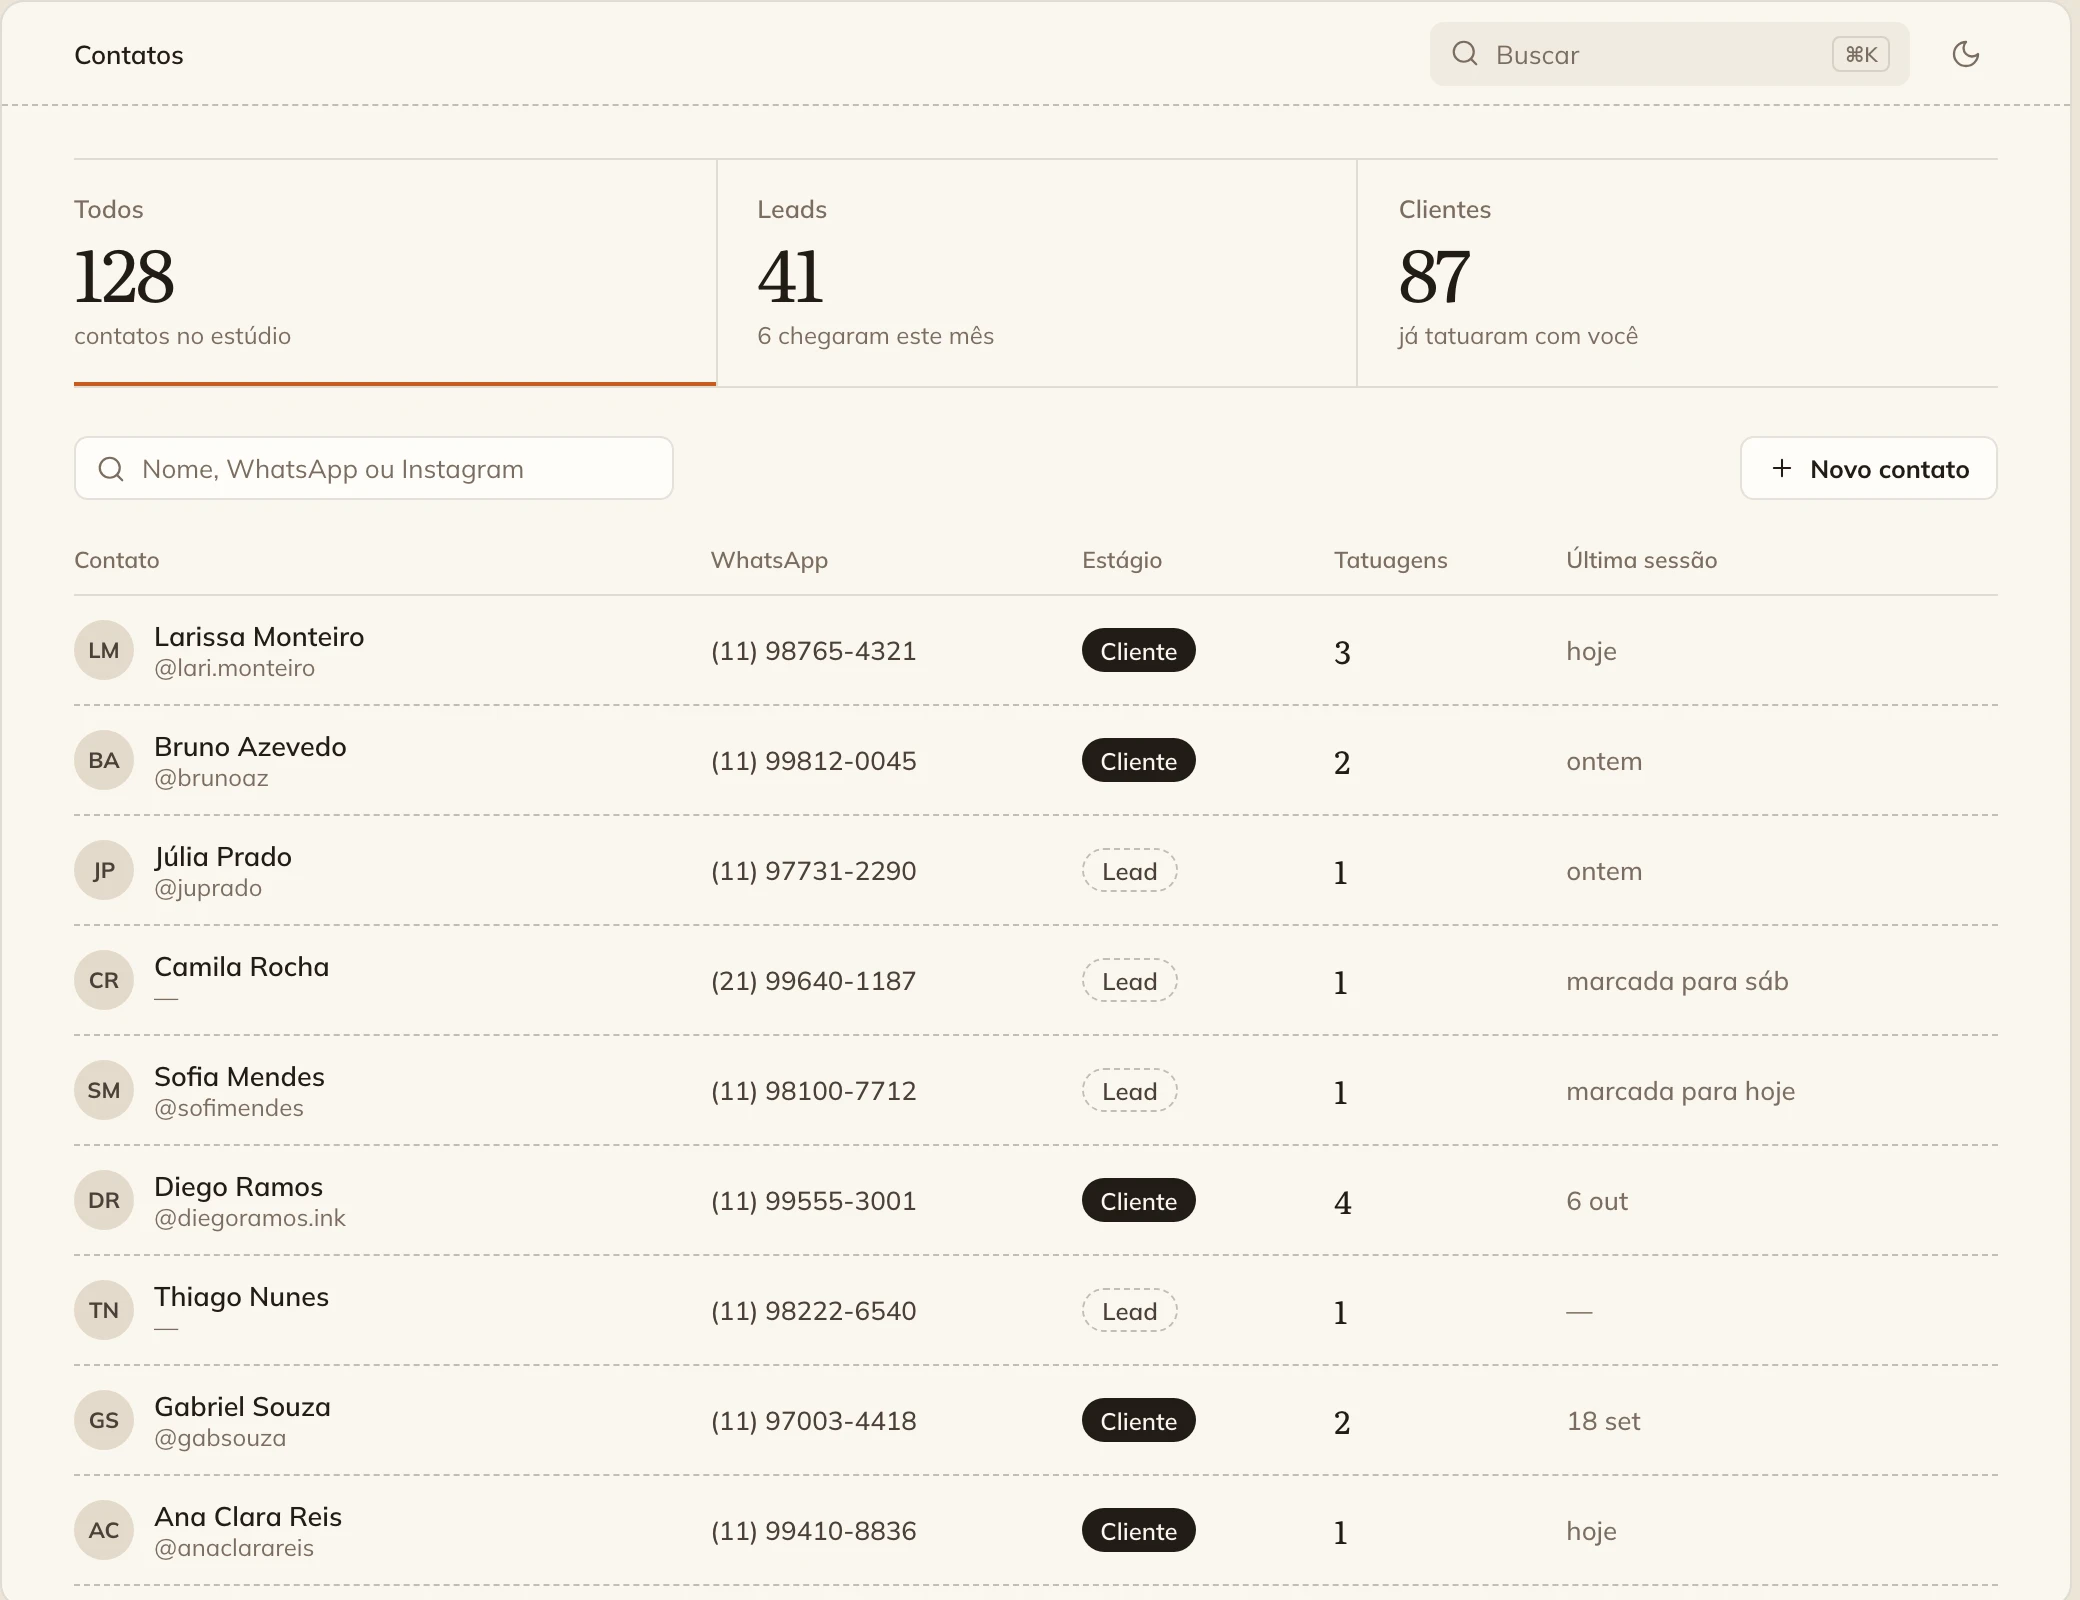Click the search icon in the contact filter field
2080x1600 pixels.
click(111, 469)
